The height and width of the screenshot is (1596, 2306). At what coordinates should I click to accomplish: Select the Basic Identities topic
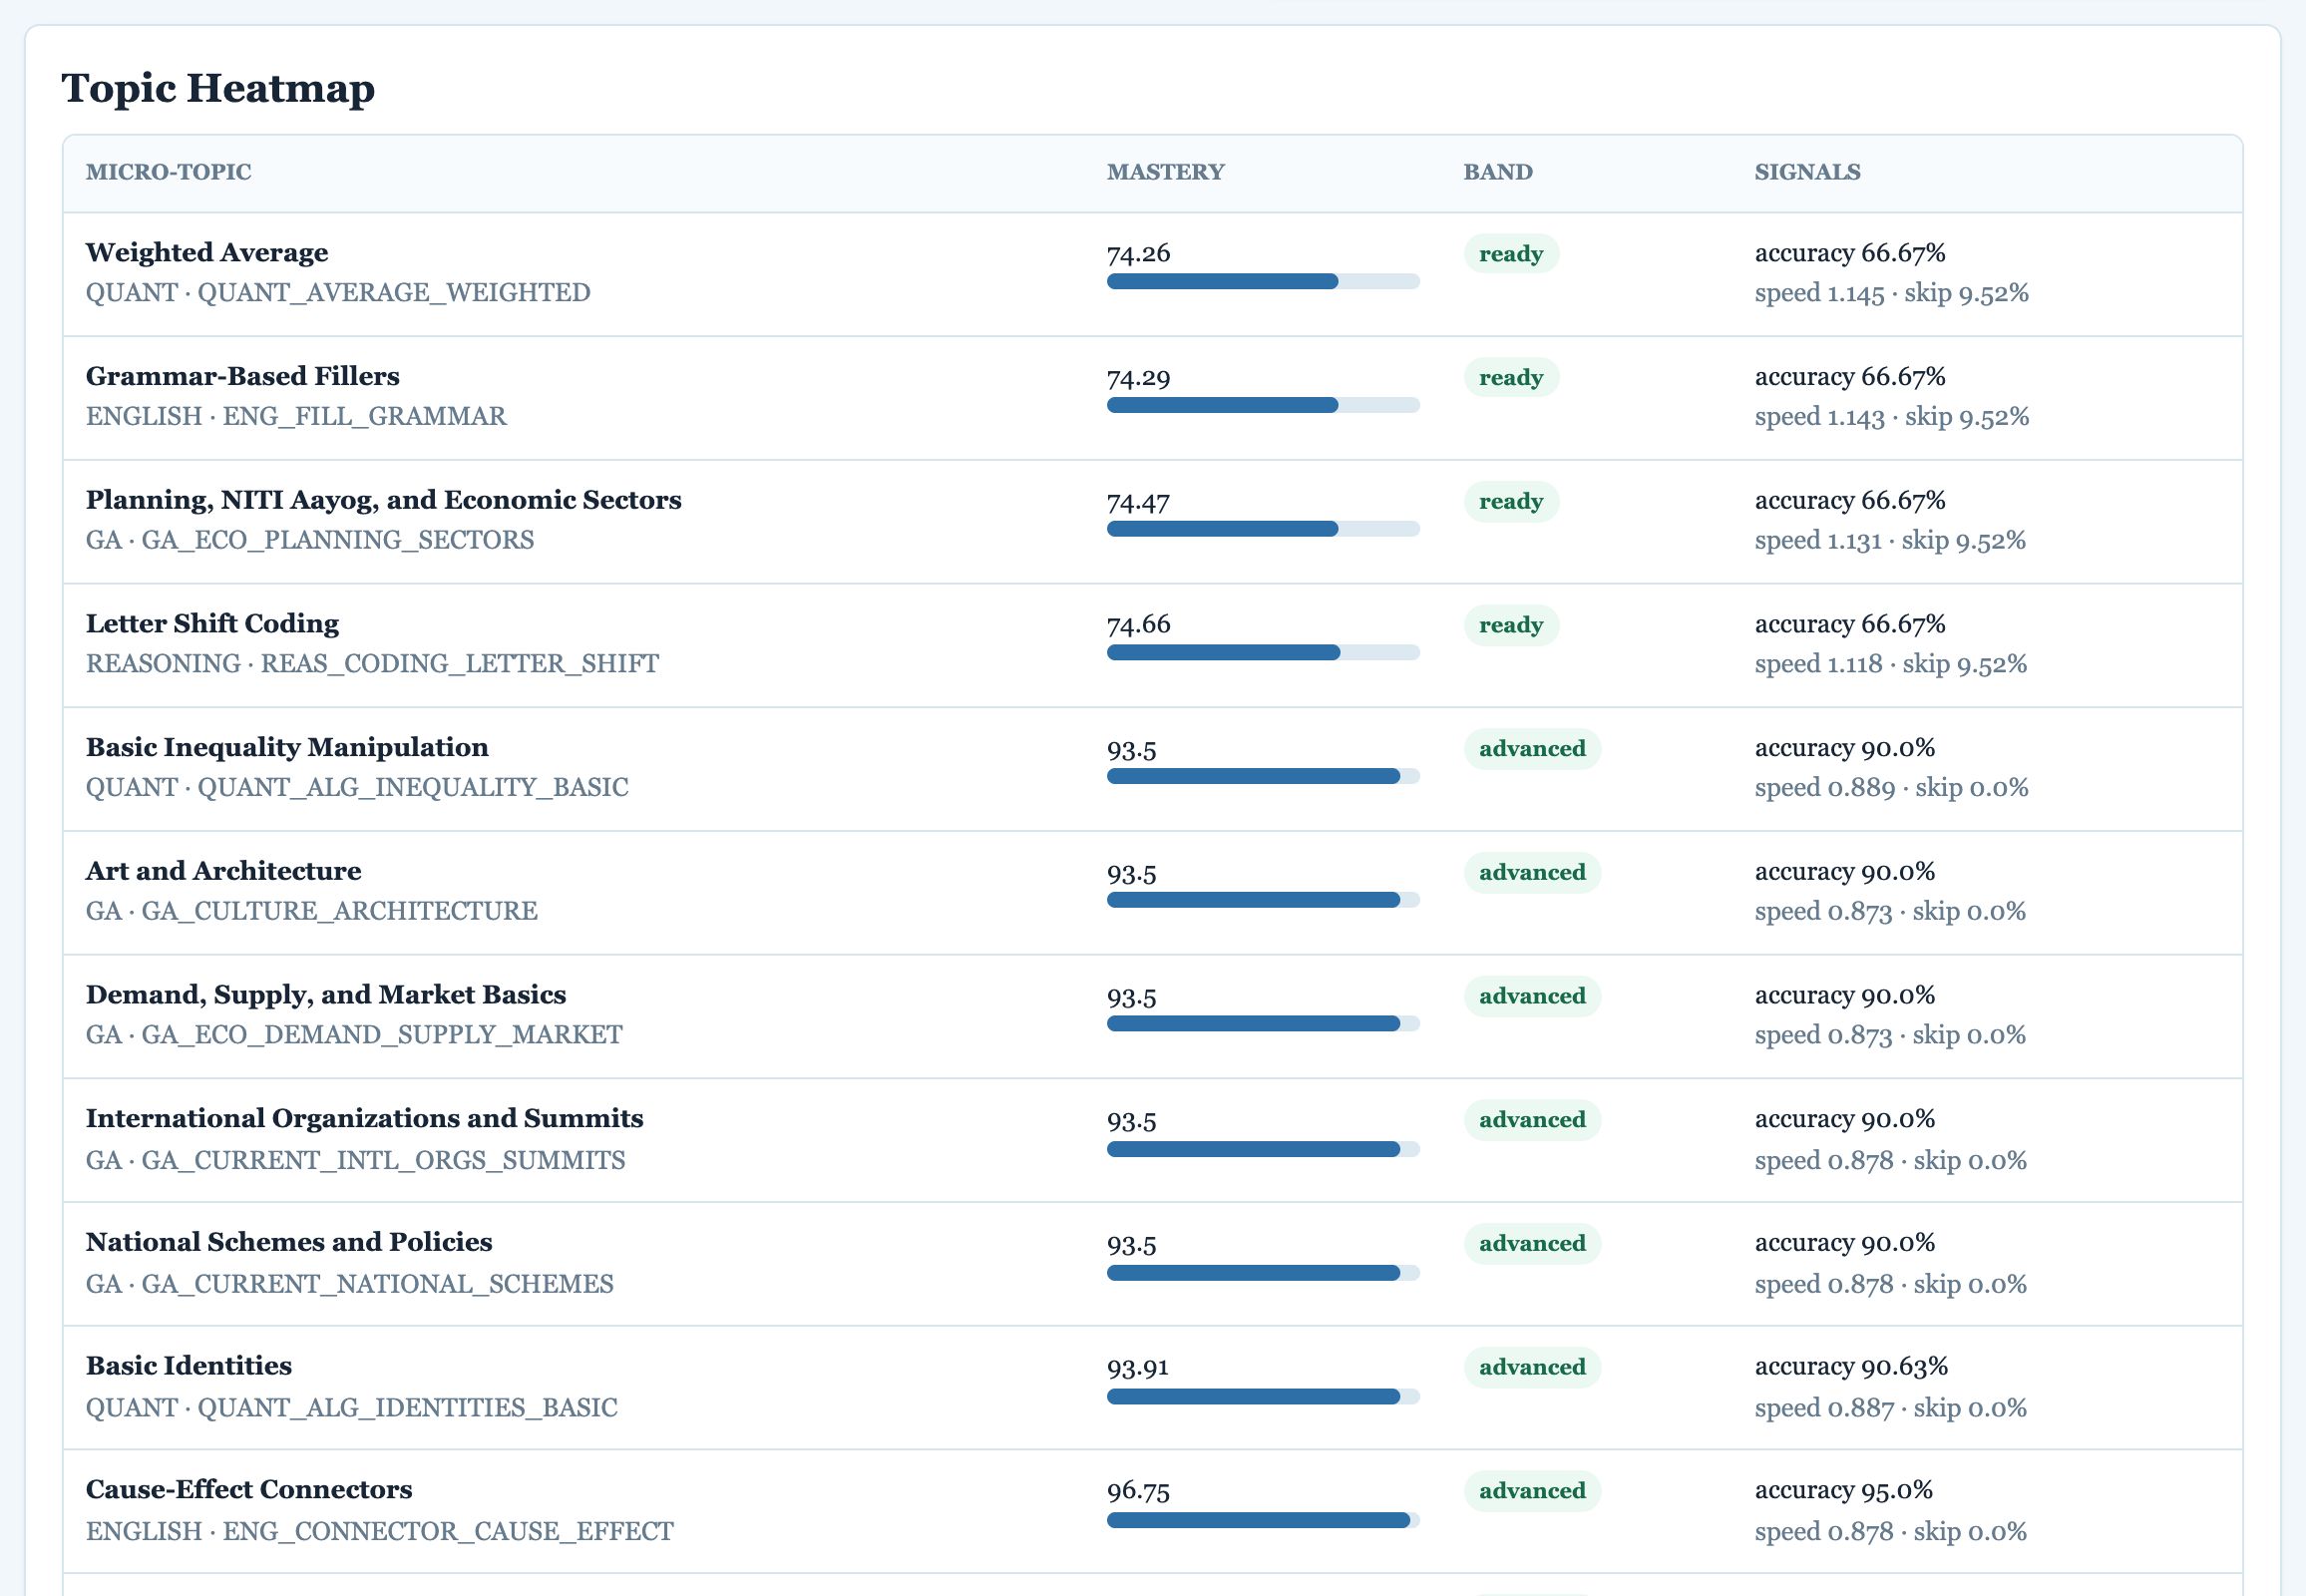coord(189,1366)
